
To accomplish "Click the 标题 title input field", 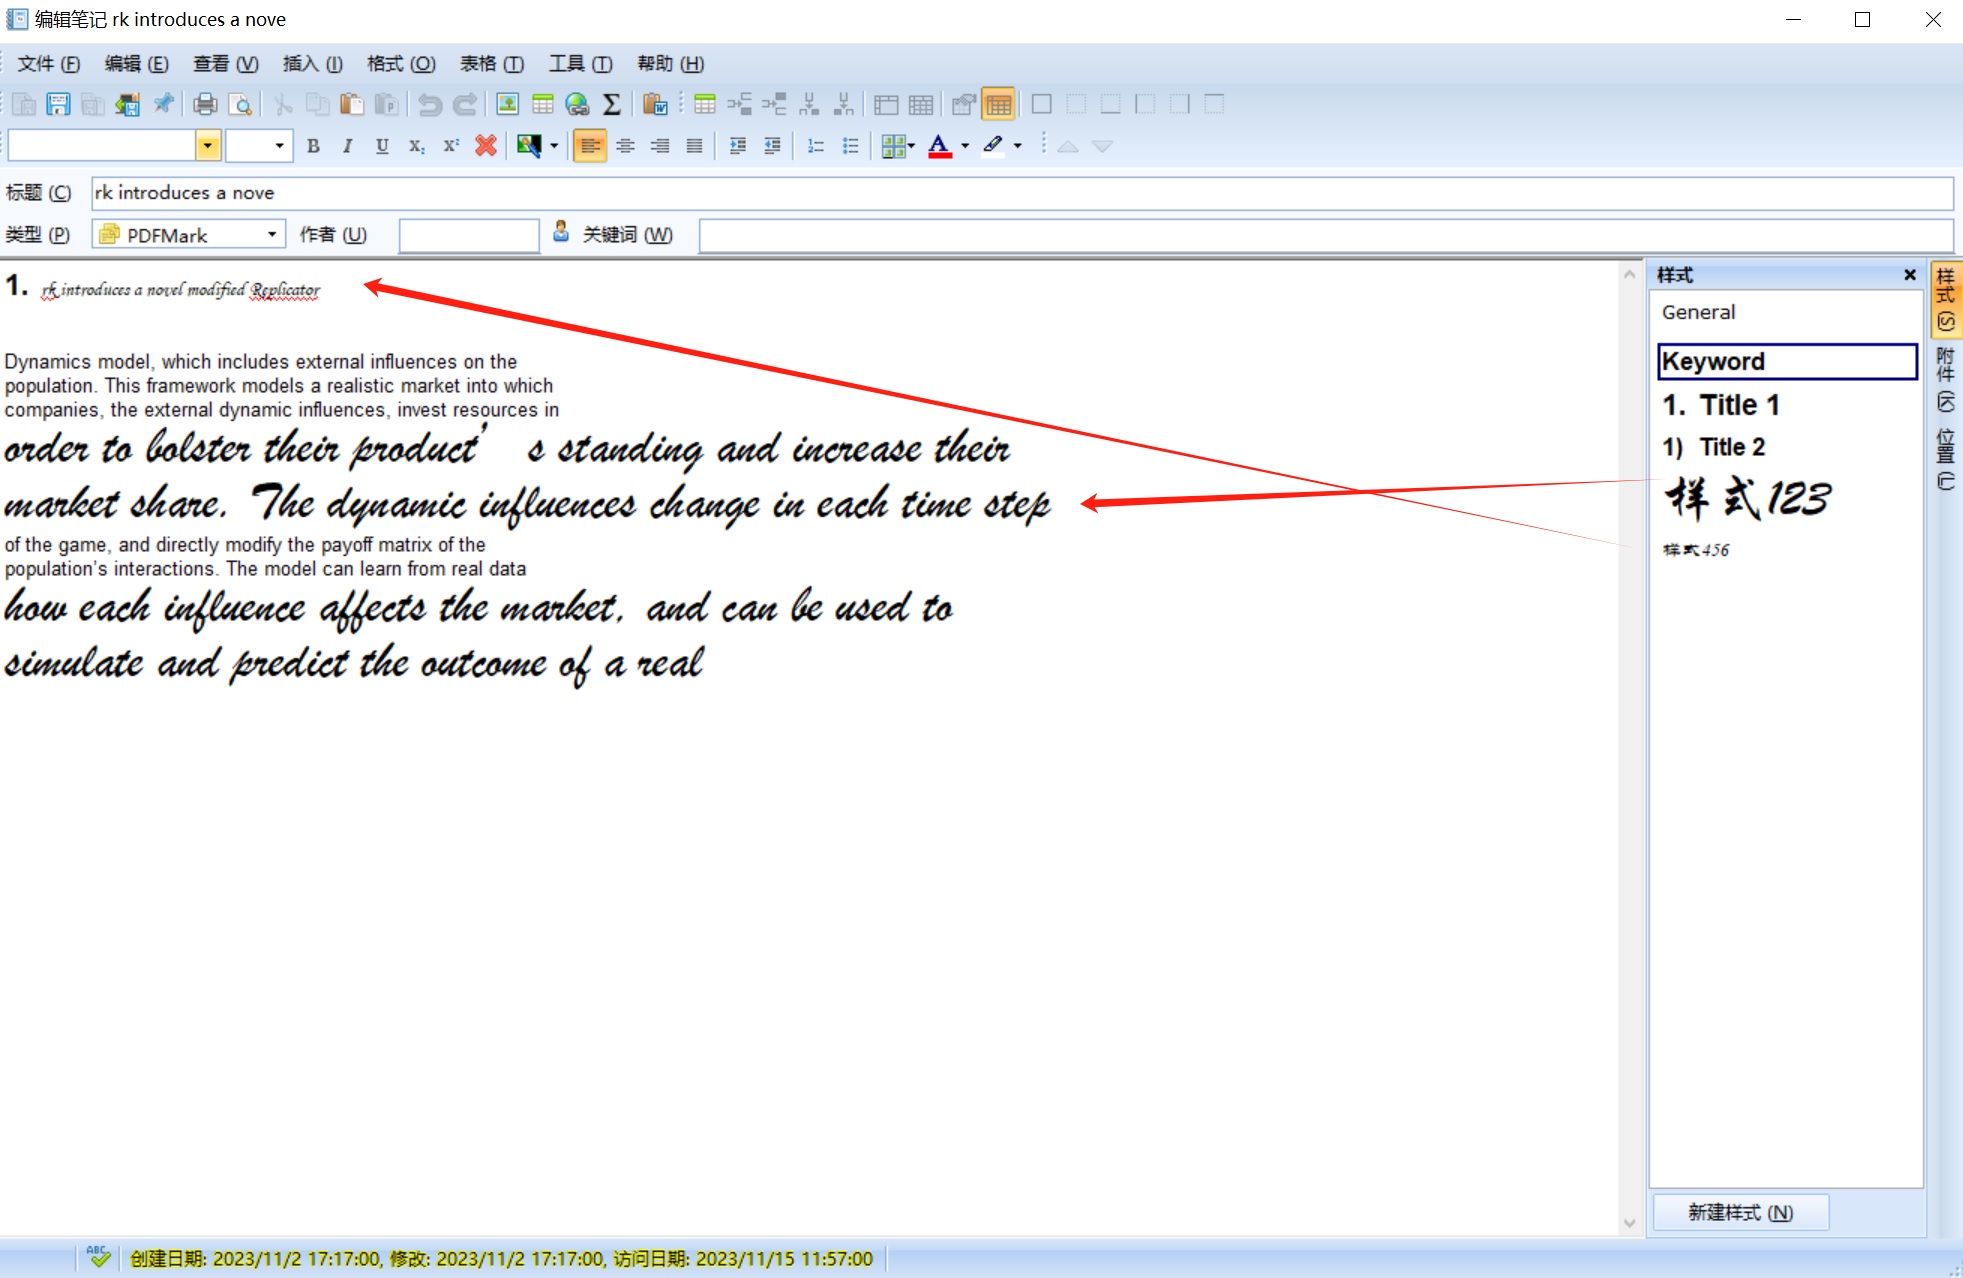I will (x=1021, y=193).
